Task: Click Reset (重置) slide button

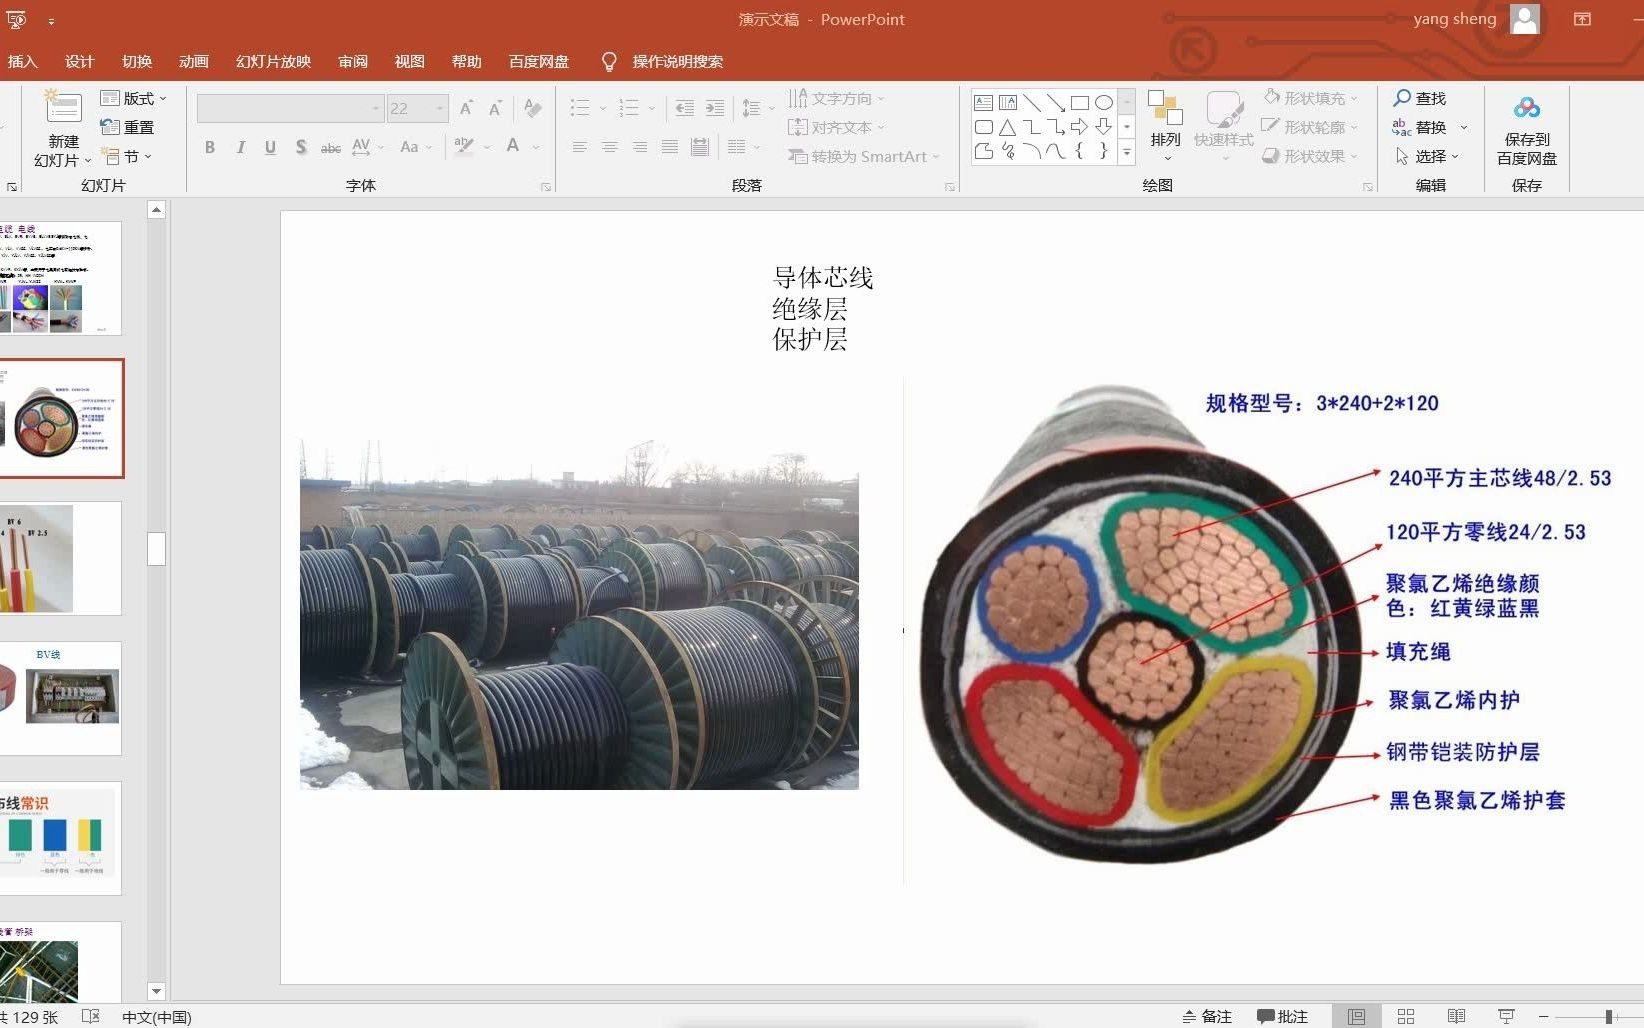Action: [x=128, y=127]
